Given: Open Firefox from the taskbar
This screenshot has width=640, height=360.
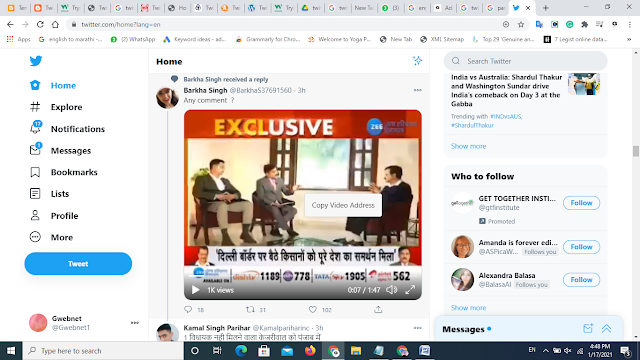Looking at the screenshot, I should pyautogui.click(x=310, y=351).
